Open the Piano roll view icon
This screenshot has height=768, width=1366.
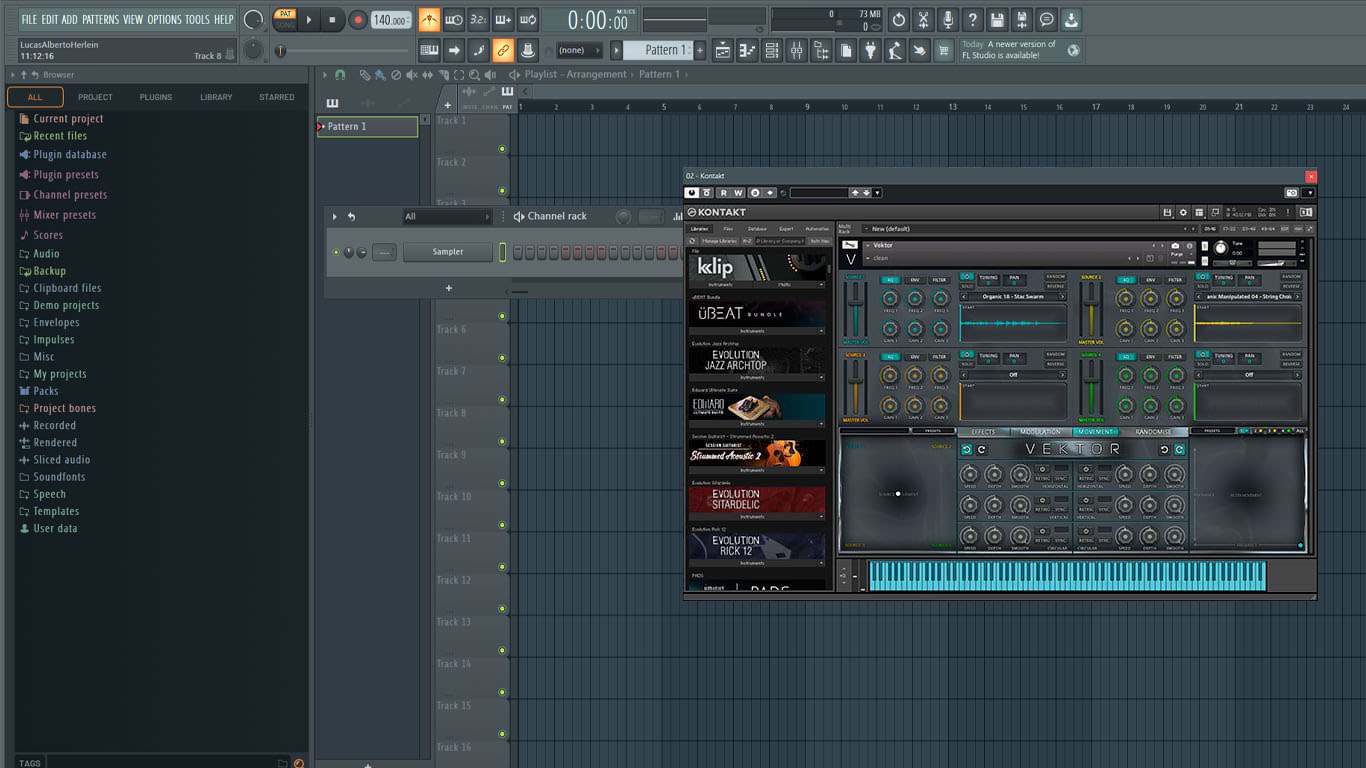[x=747, y=50]
